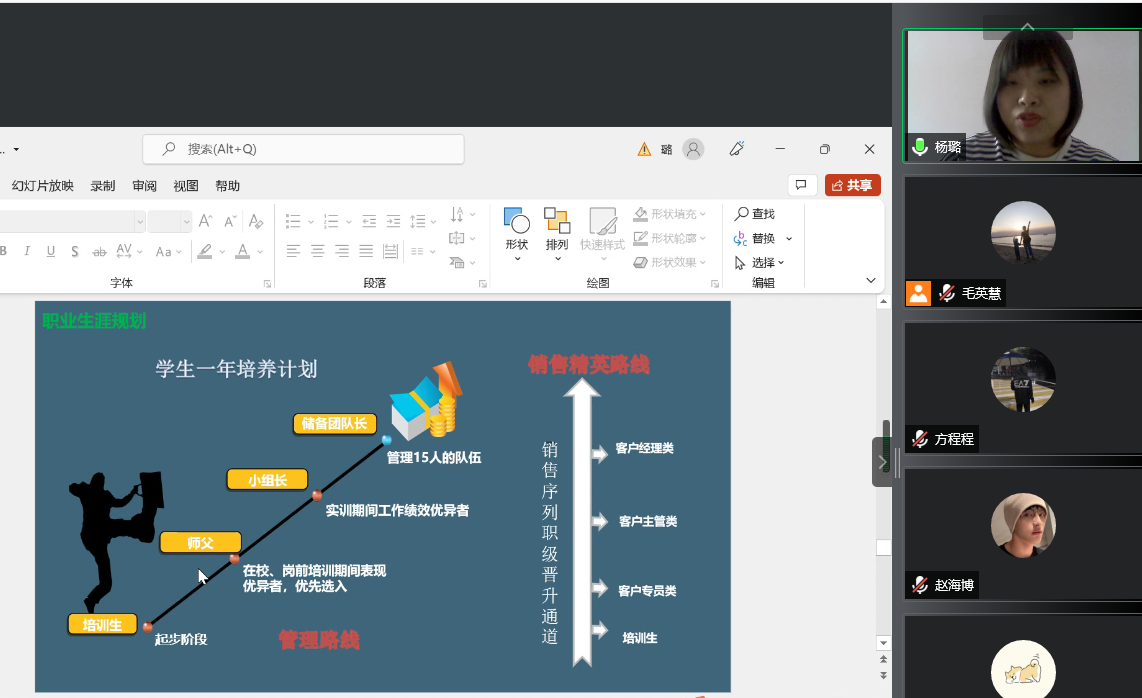This screenshot has width=1142, height=698.
Task: Center align text
Action: pyautogui.click(x=318, y=251)
